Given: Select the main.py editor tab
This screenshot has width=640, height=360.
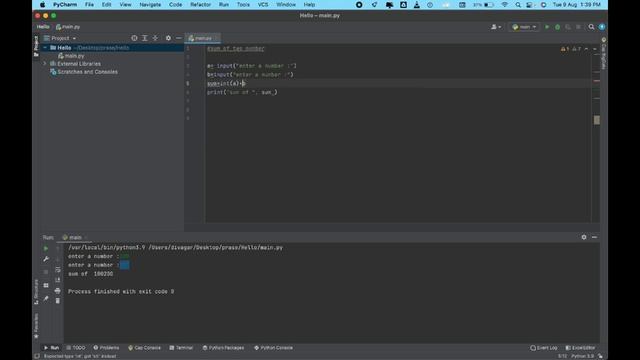Looking at the screenshot, I should [x=203, y=38].
